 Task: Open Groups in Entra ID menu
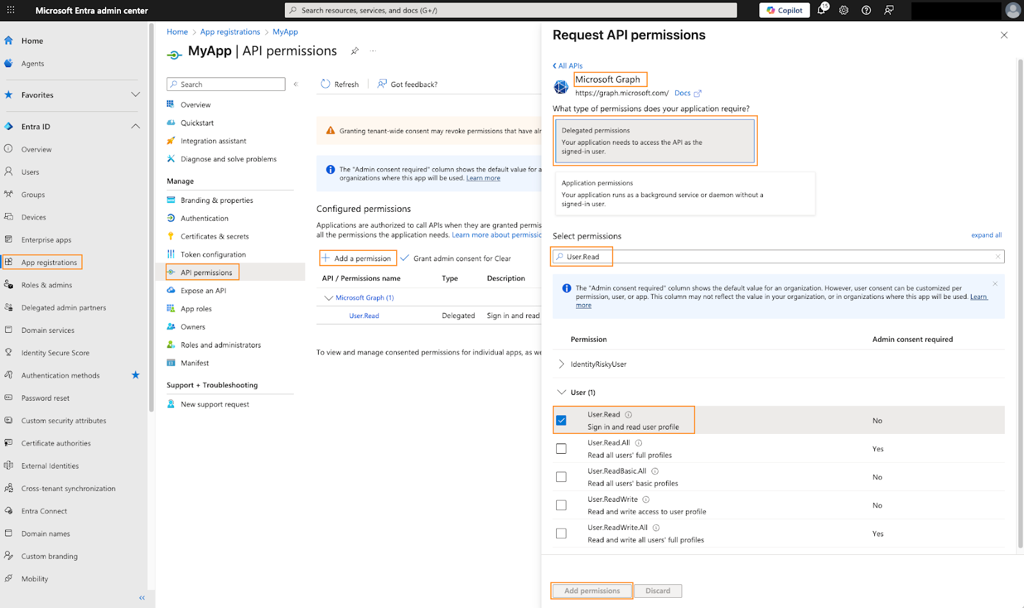pyautogui.click(x=33, y=195)
